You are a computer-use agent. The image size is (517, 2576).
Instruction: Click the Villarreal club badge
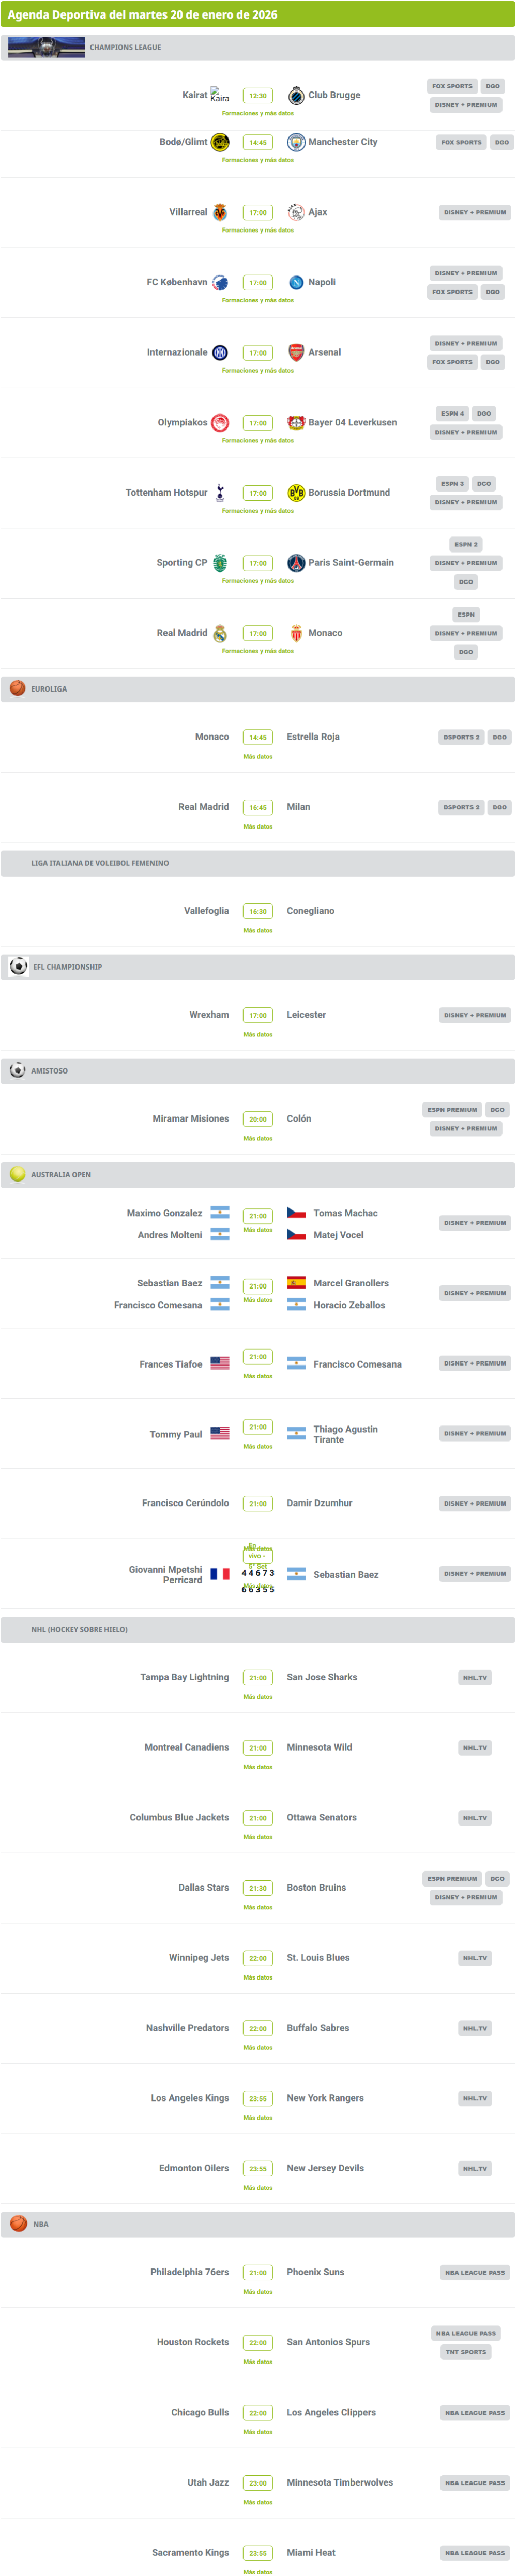(x=220, y=213)
